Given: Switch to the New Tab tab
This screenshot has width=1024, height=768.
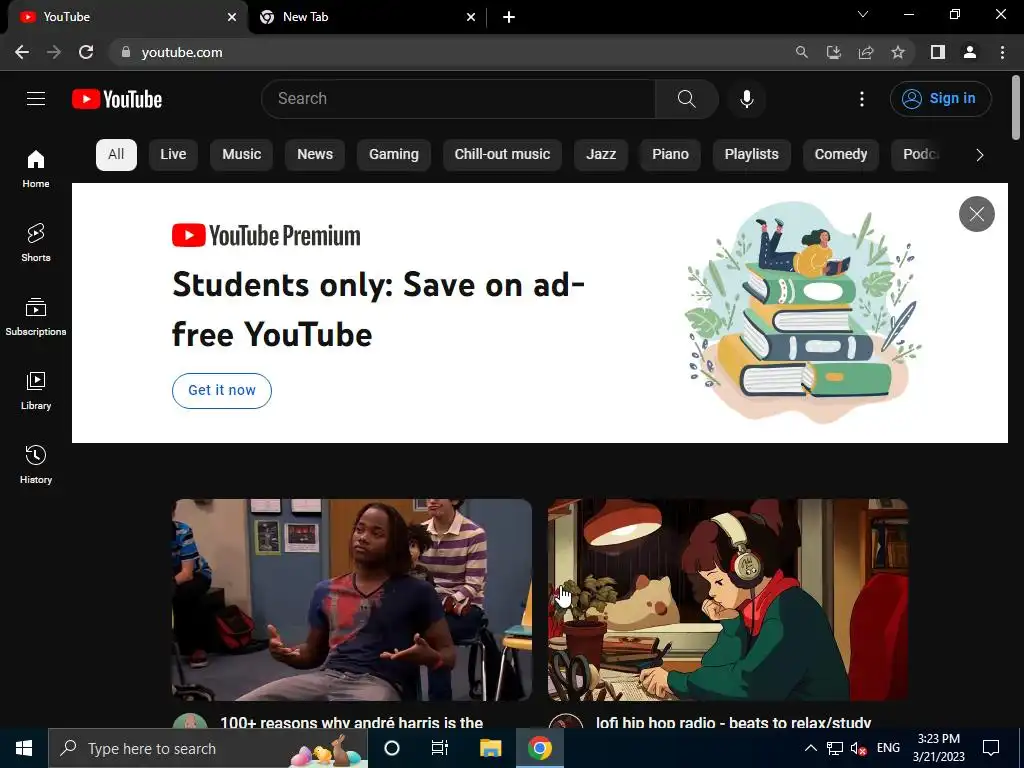Looking at the screenshot, I should click(368, 17).
